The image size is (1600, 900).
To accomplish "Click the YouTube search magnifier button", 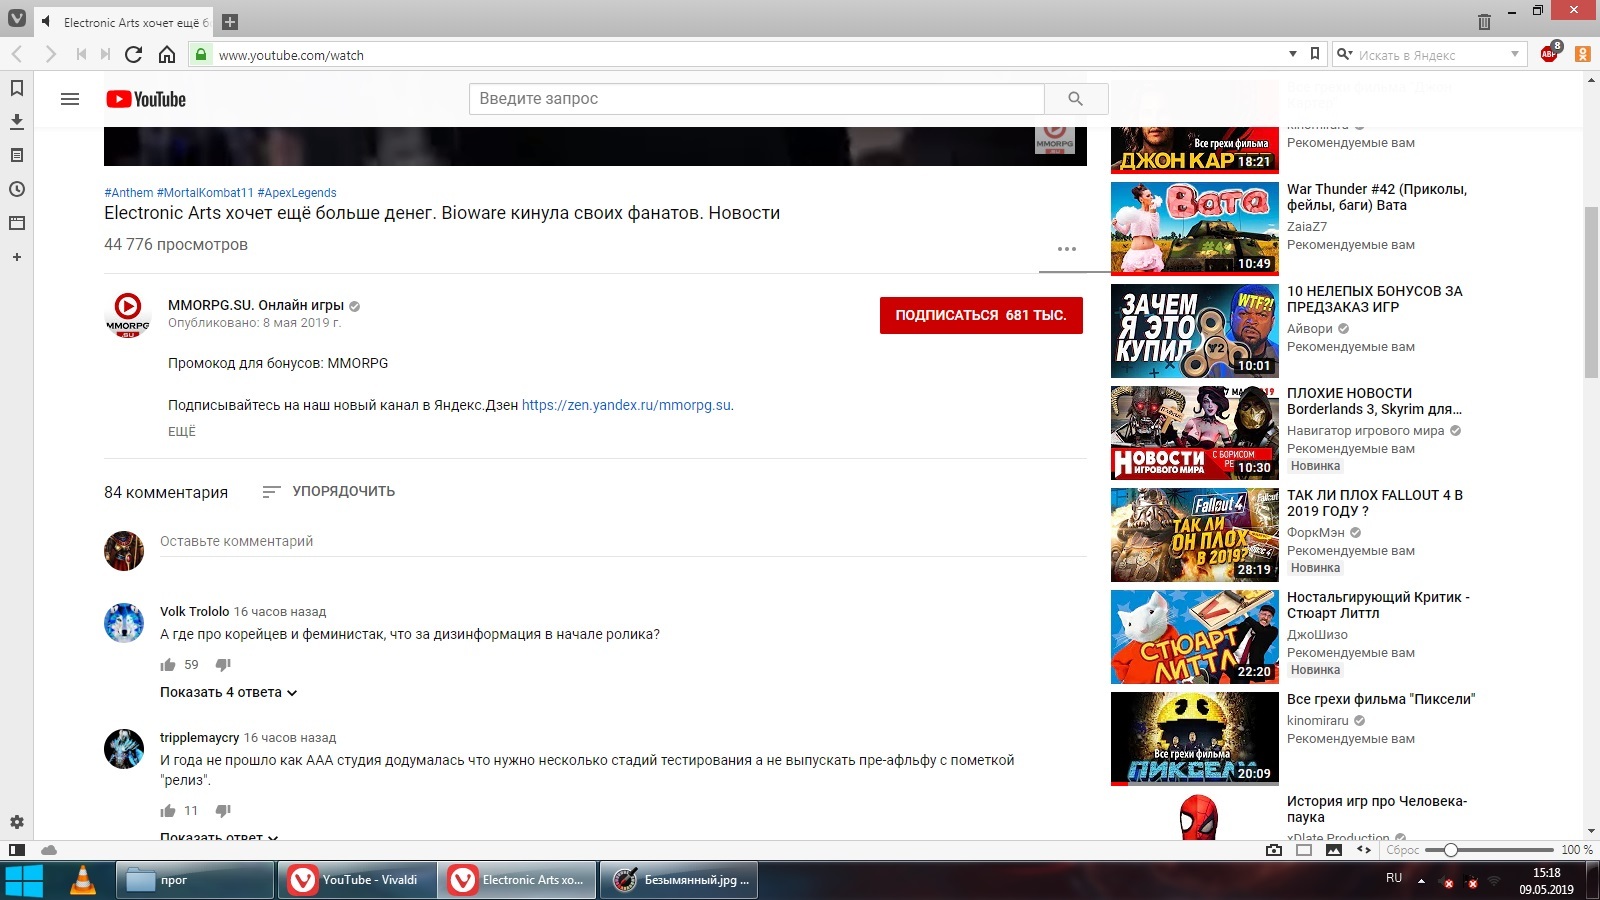I will [x=1076, y=98].
